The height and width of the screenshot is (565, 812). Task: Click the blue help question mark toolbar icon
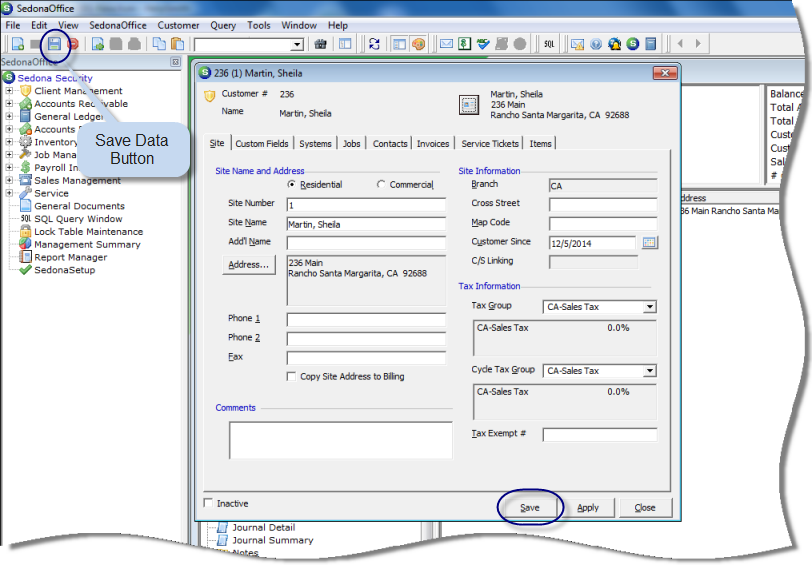(x=596, y=44)
